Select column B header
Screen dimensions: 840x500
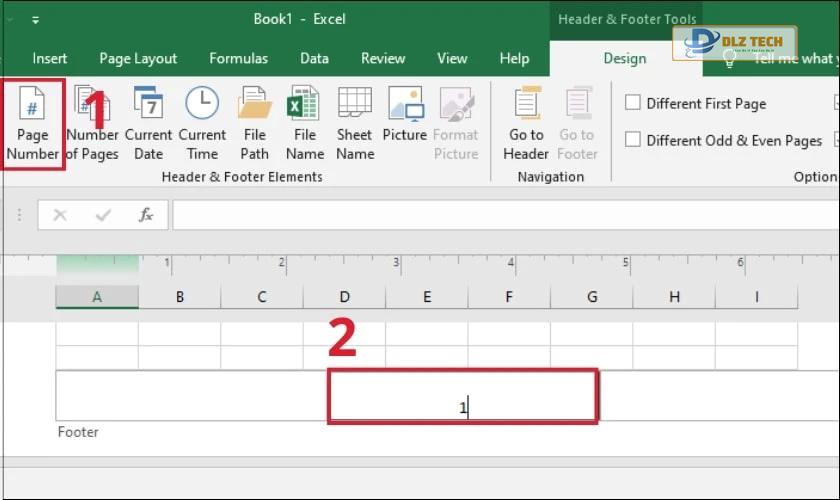pos(179,297)
